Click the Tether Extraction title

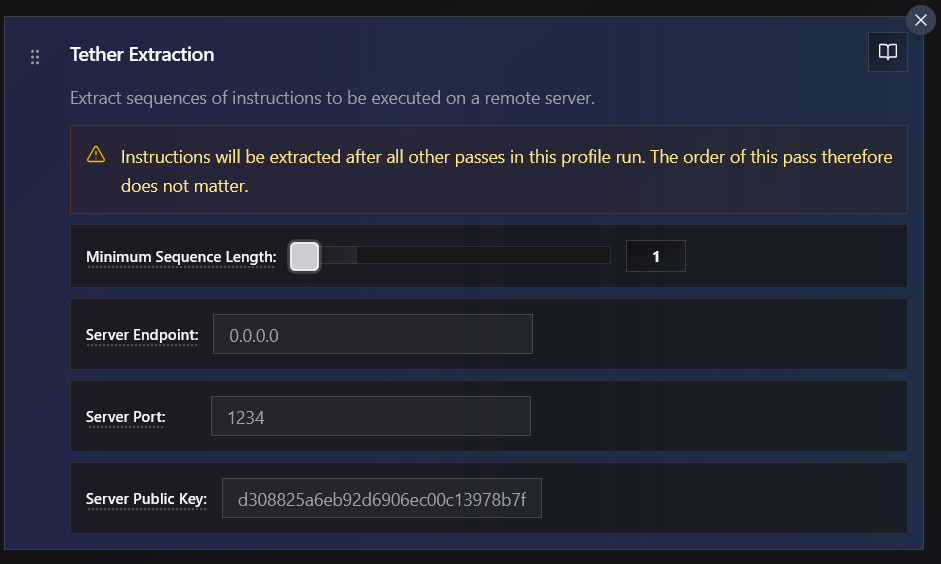point(142,54)
